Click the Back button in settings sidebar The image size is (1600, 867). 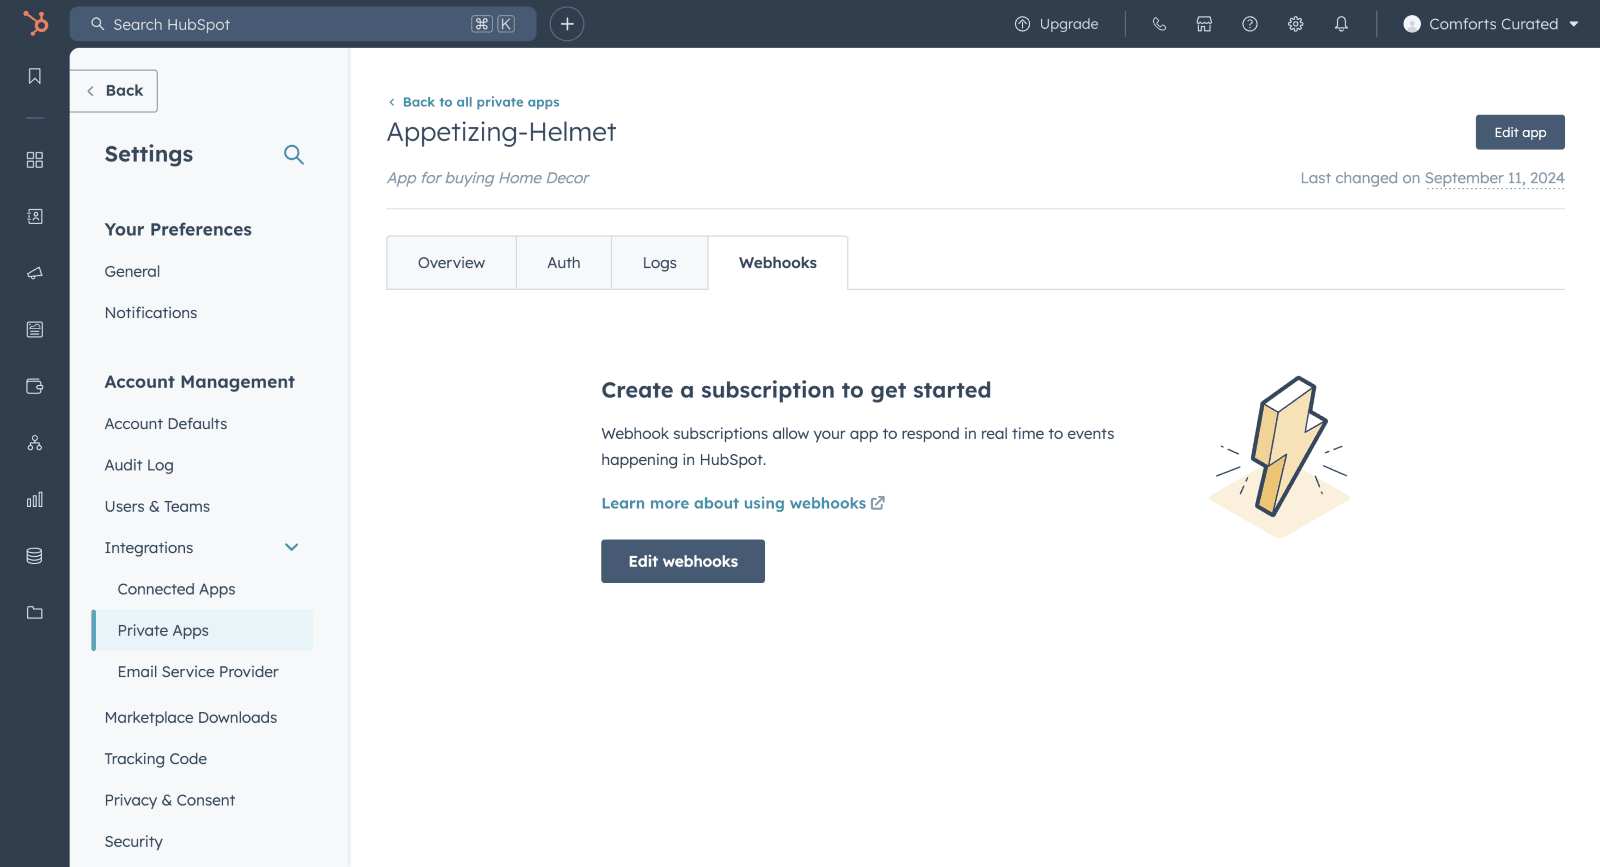pos(114,91)
